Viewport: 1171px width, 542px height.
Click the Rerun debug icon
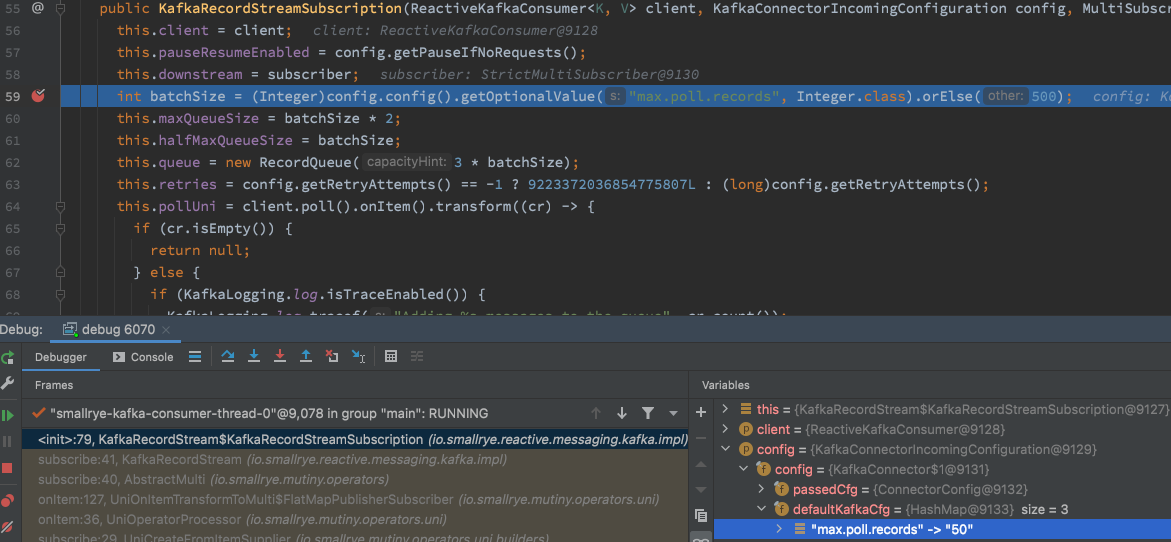coord(7,358)
